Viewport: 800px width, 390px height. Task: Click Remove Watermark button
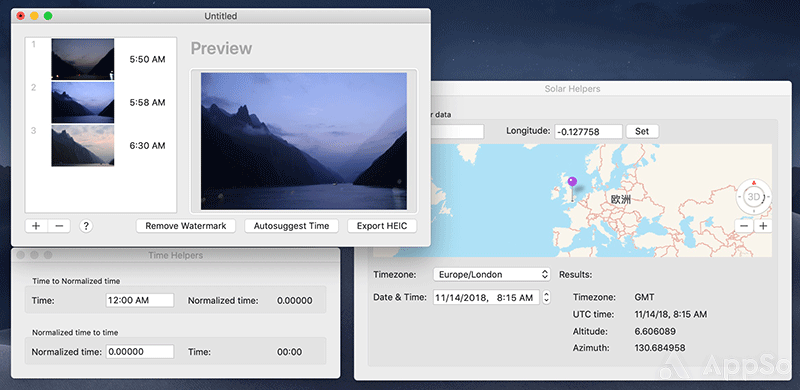186,226
